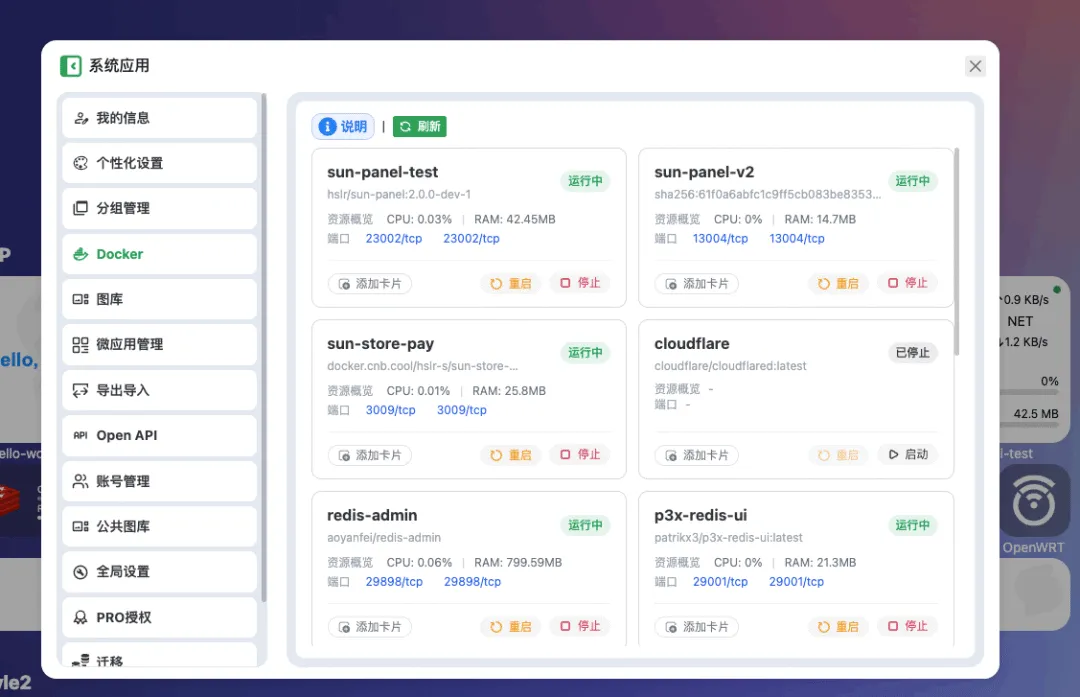
Task: Add card for p3x-redis-ui
Action: point(697,627)
